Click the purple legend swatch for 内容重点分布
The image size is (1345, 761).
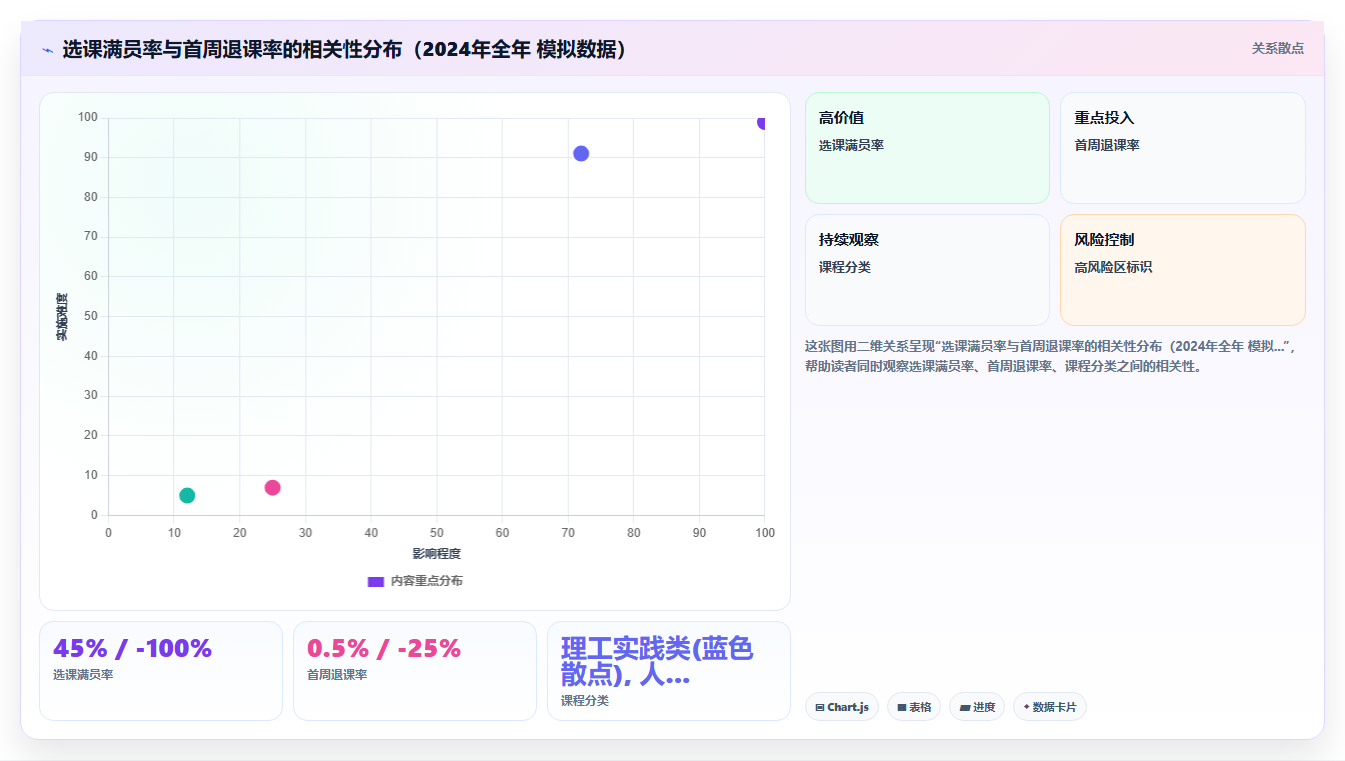coord(376,581)
